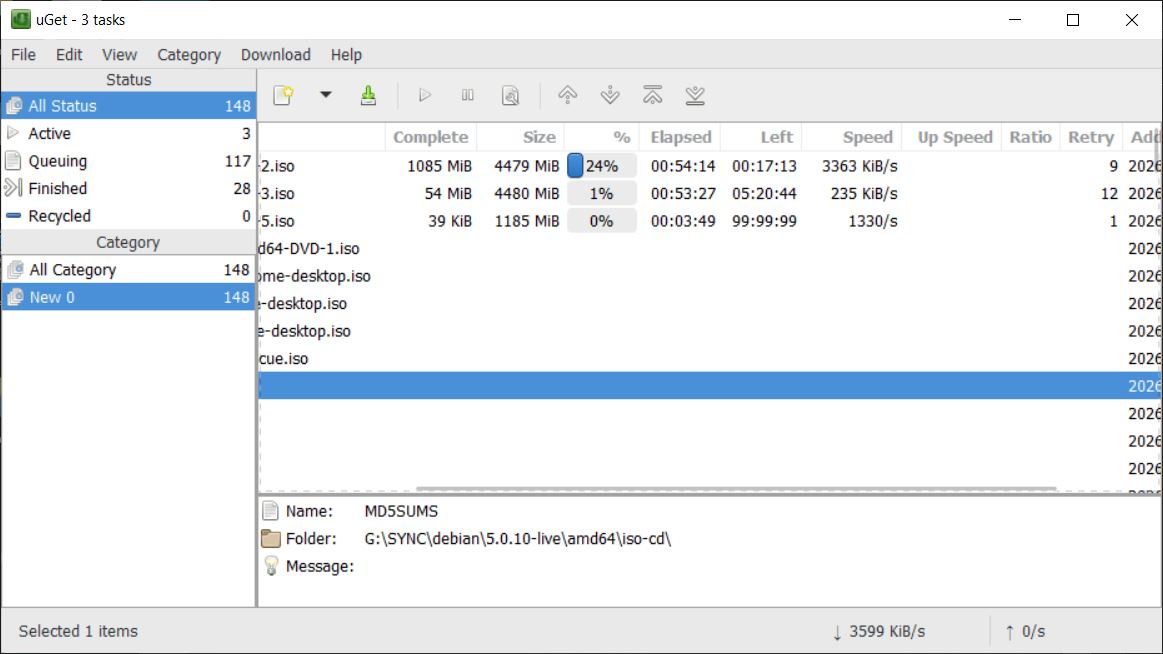Click the uGet application icon in title bar
Image resolution: width=1163 pixels, height=654 pixels.
[x=20, y=19]
